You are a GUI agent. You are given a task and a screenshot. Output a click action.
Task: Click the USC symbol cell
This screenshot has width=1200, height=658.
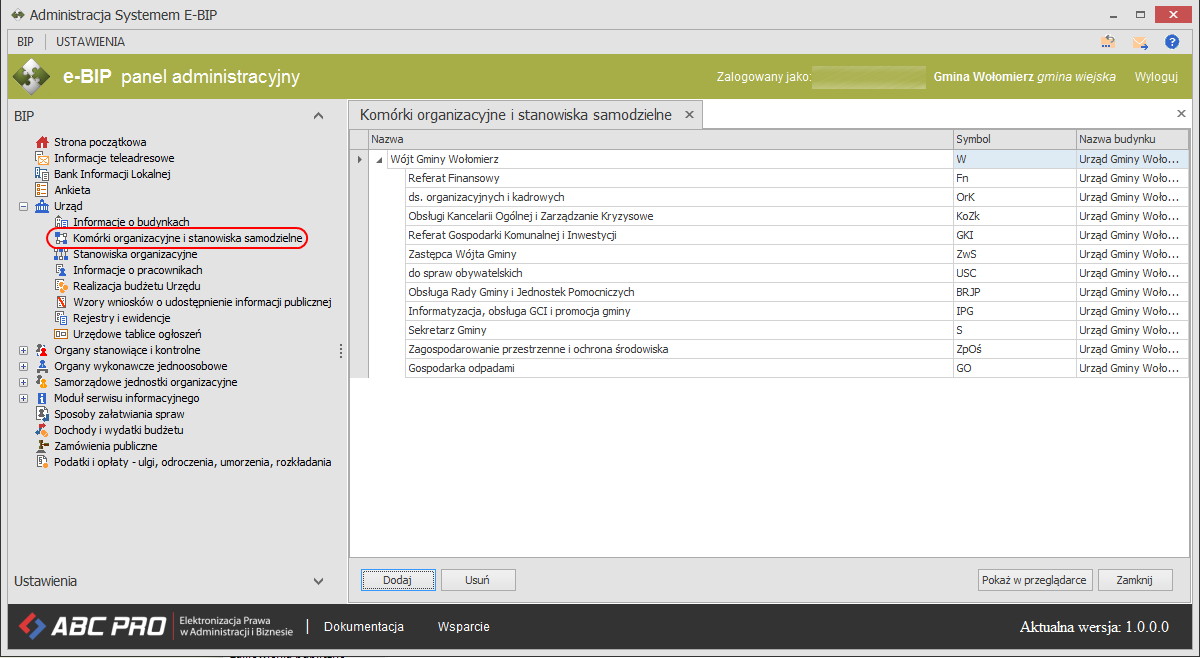click(x=1014, y=273)
